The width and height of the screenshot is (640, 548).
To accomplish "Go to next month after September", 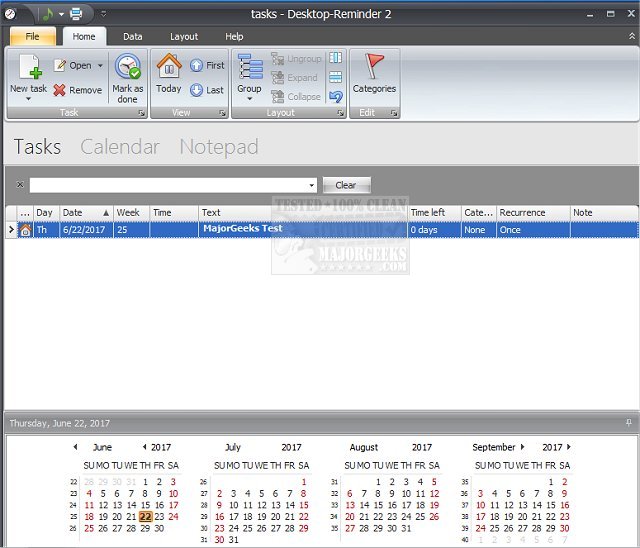I will [522, 447].
